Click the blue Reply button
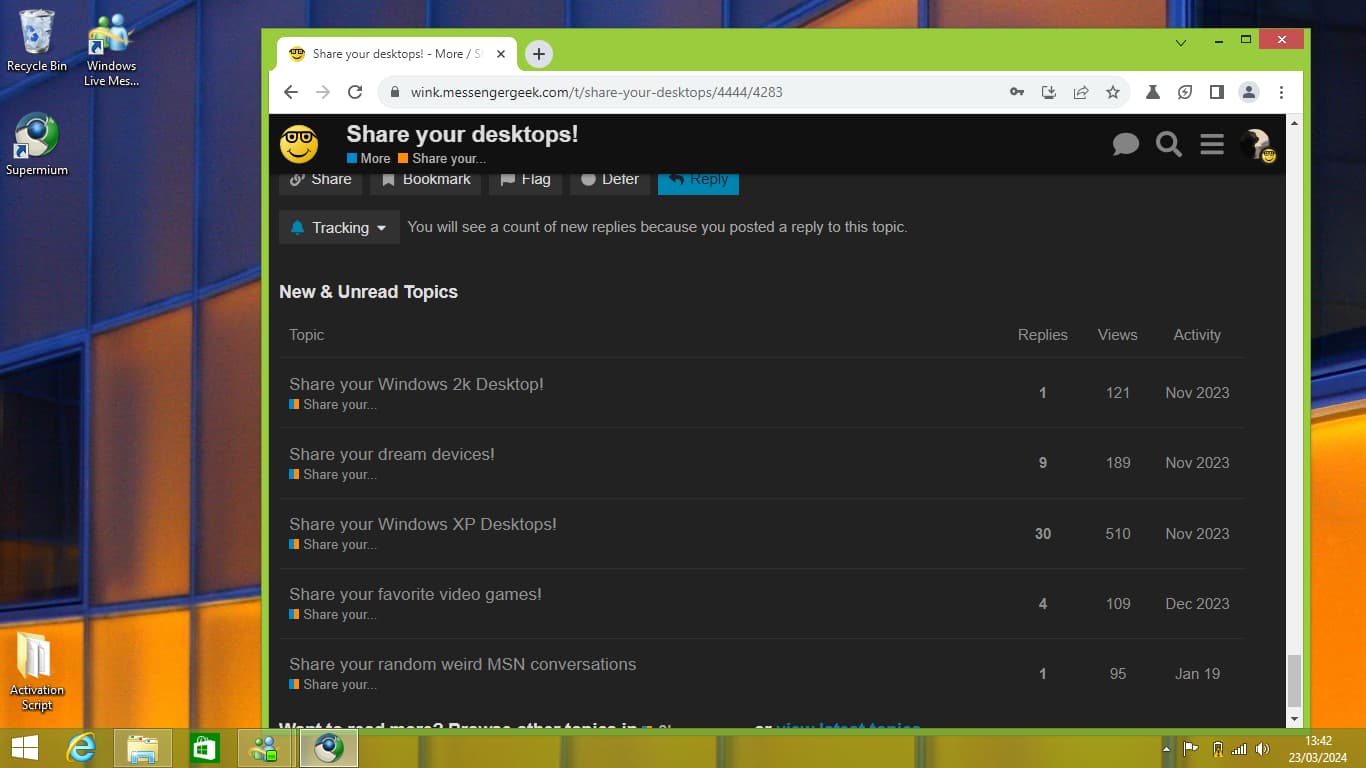 [x=698, y=180]
